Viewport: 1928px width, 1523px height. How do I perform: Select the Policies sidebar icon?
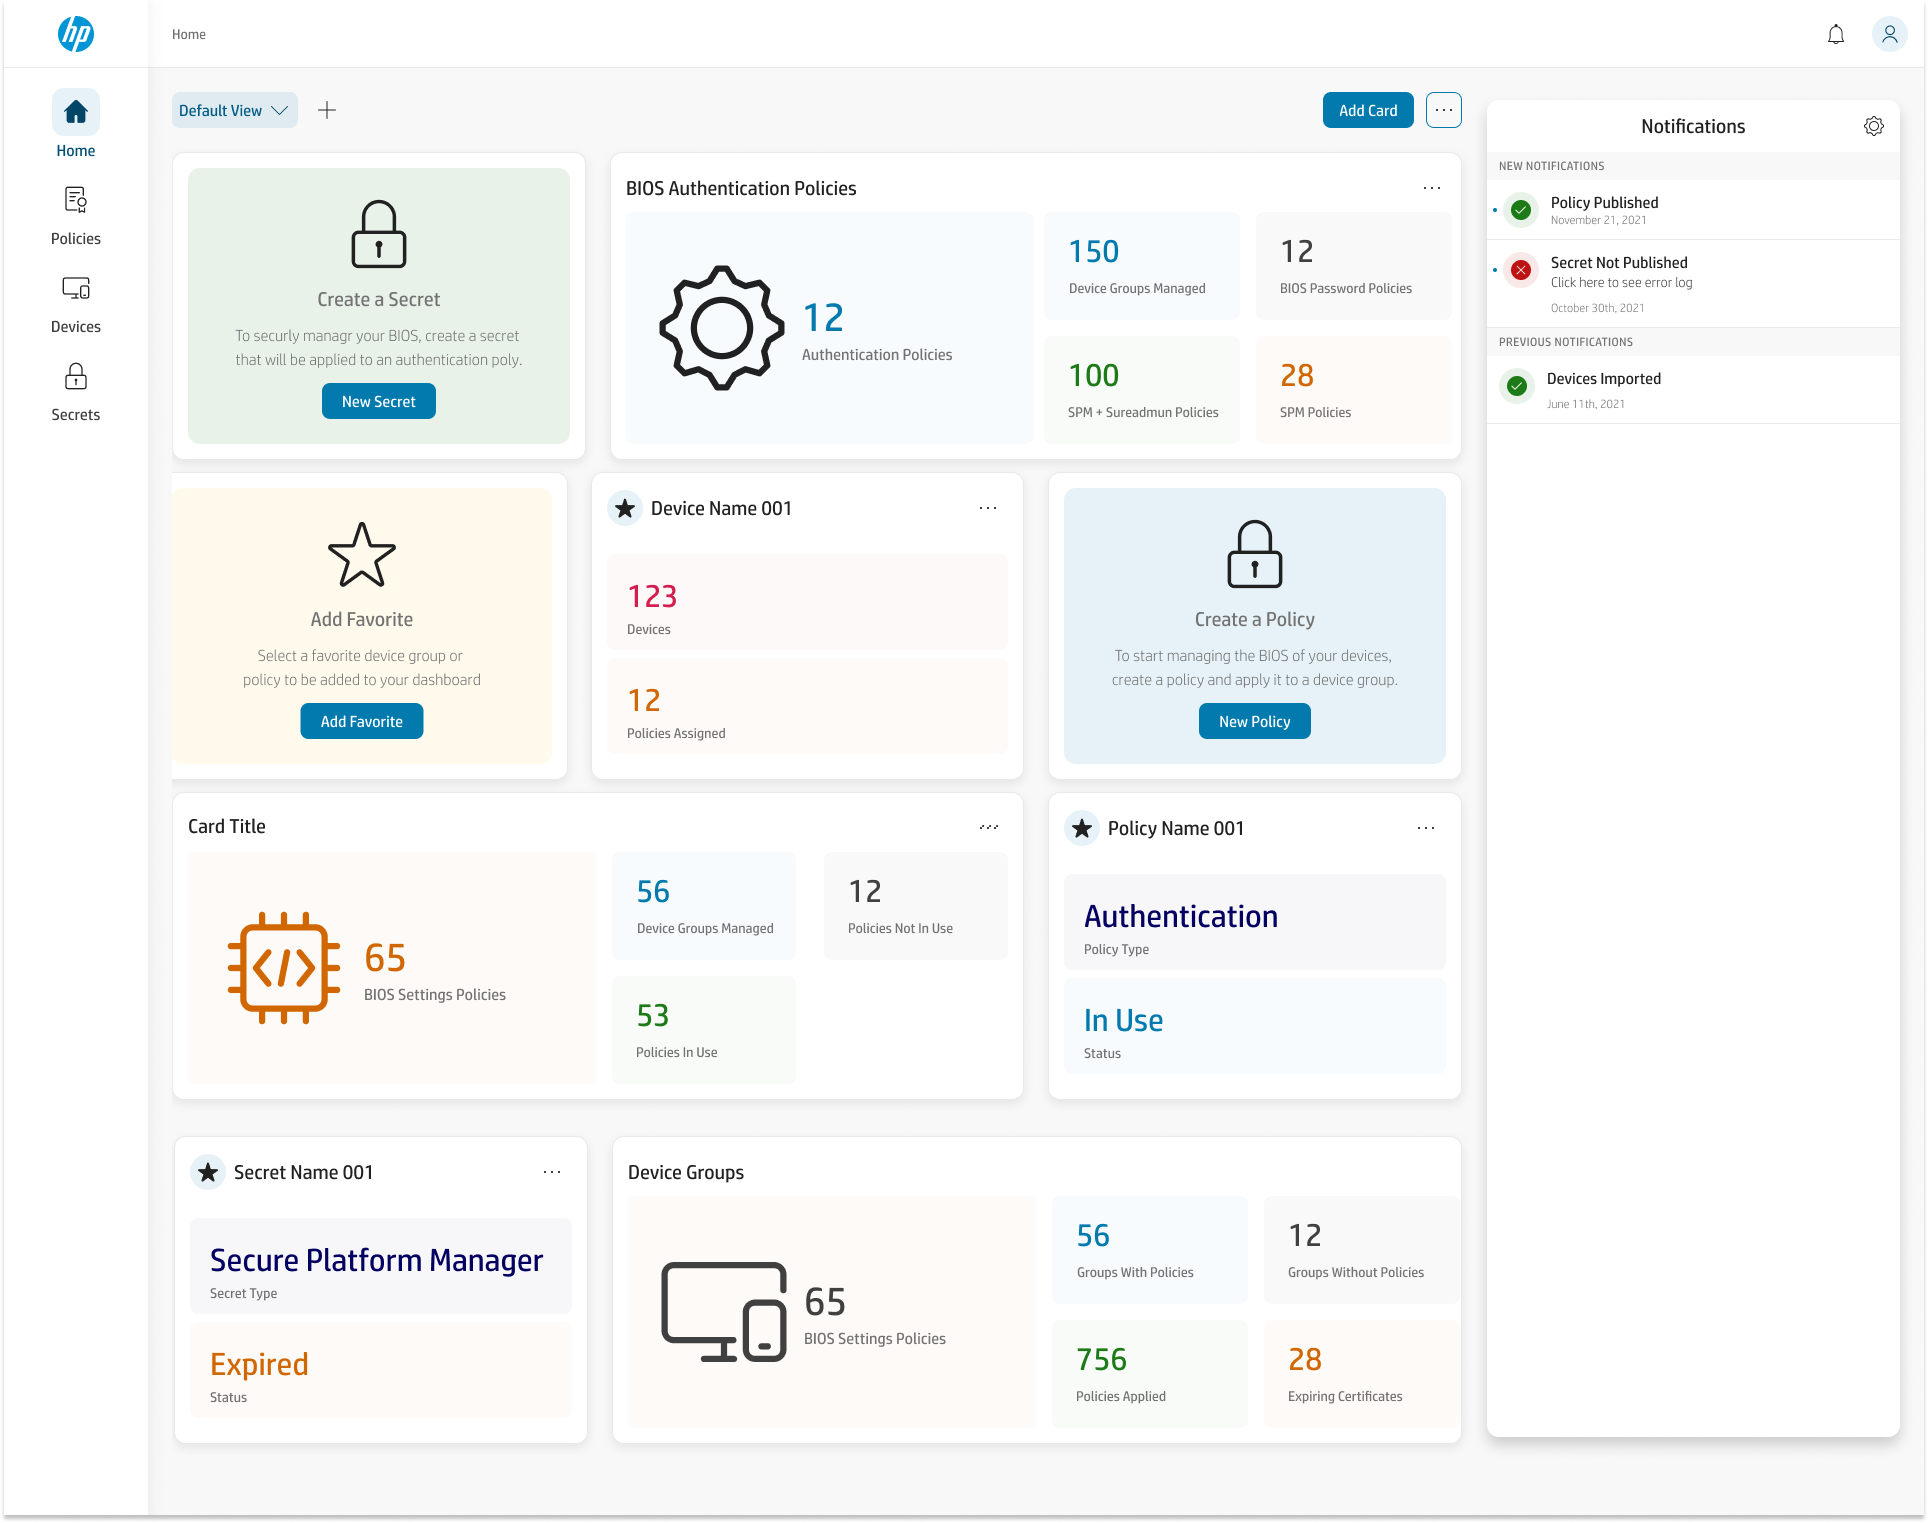tap(75, 199)
